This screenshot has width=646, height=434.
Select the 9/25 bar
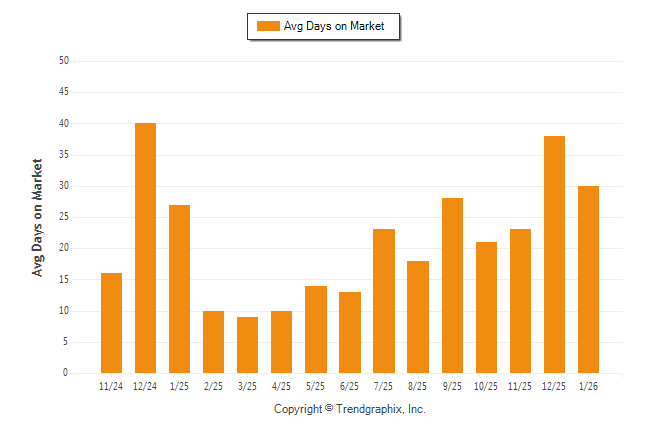452,286
